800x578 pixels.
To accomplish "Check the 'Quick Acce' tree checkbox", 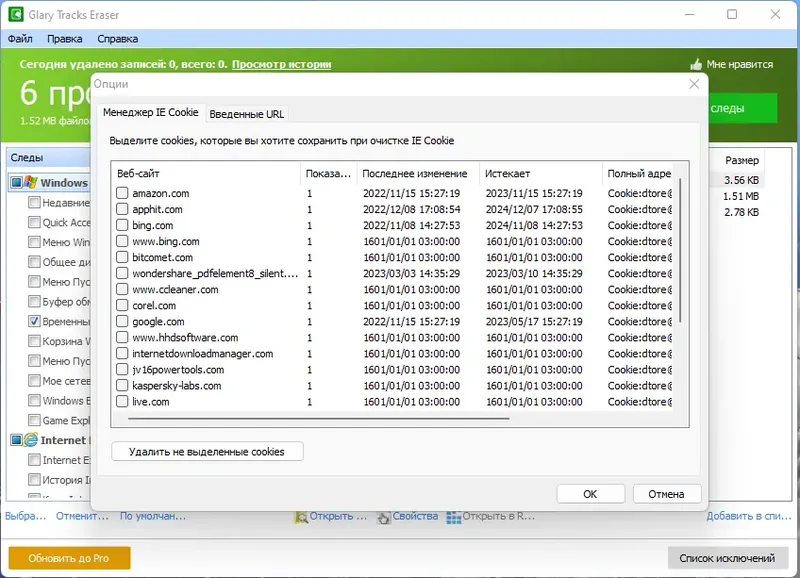I will click(34, 222).
